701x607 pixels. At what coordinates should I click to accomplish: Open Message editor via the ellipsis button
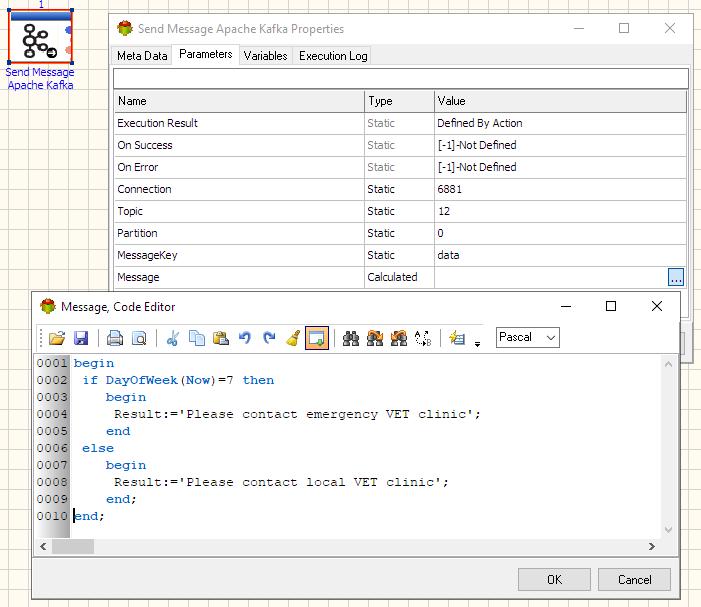click(x=676, y=277)
